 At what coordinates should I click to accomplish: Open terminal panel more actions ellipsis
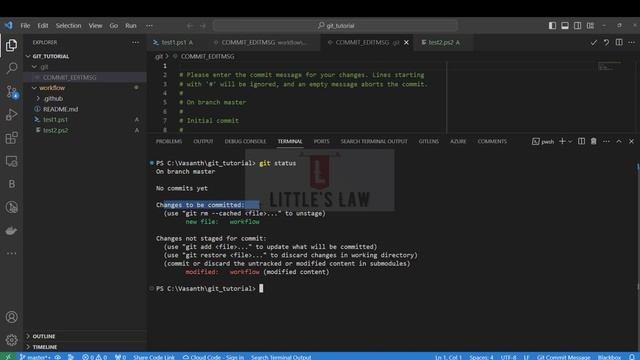[607, 141]
